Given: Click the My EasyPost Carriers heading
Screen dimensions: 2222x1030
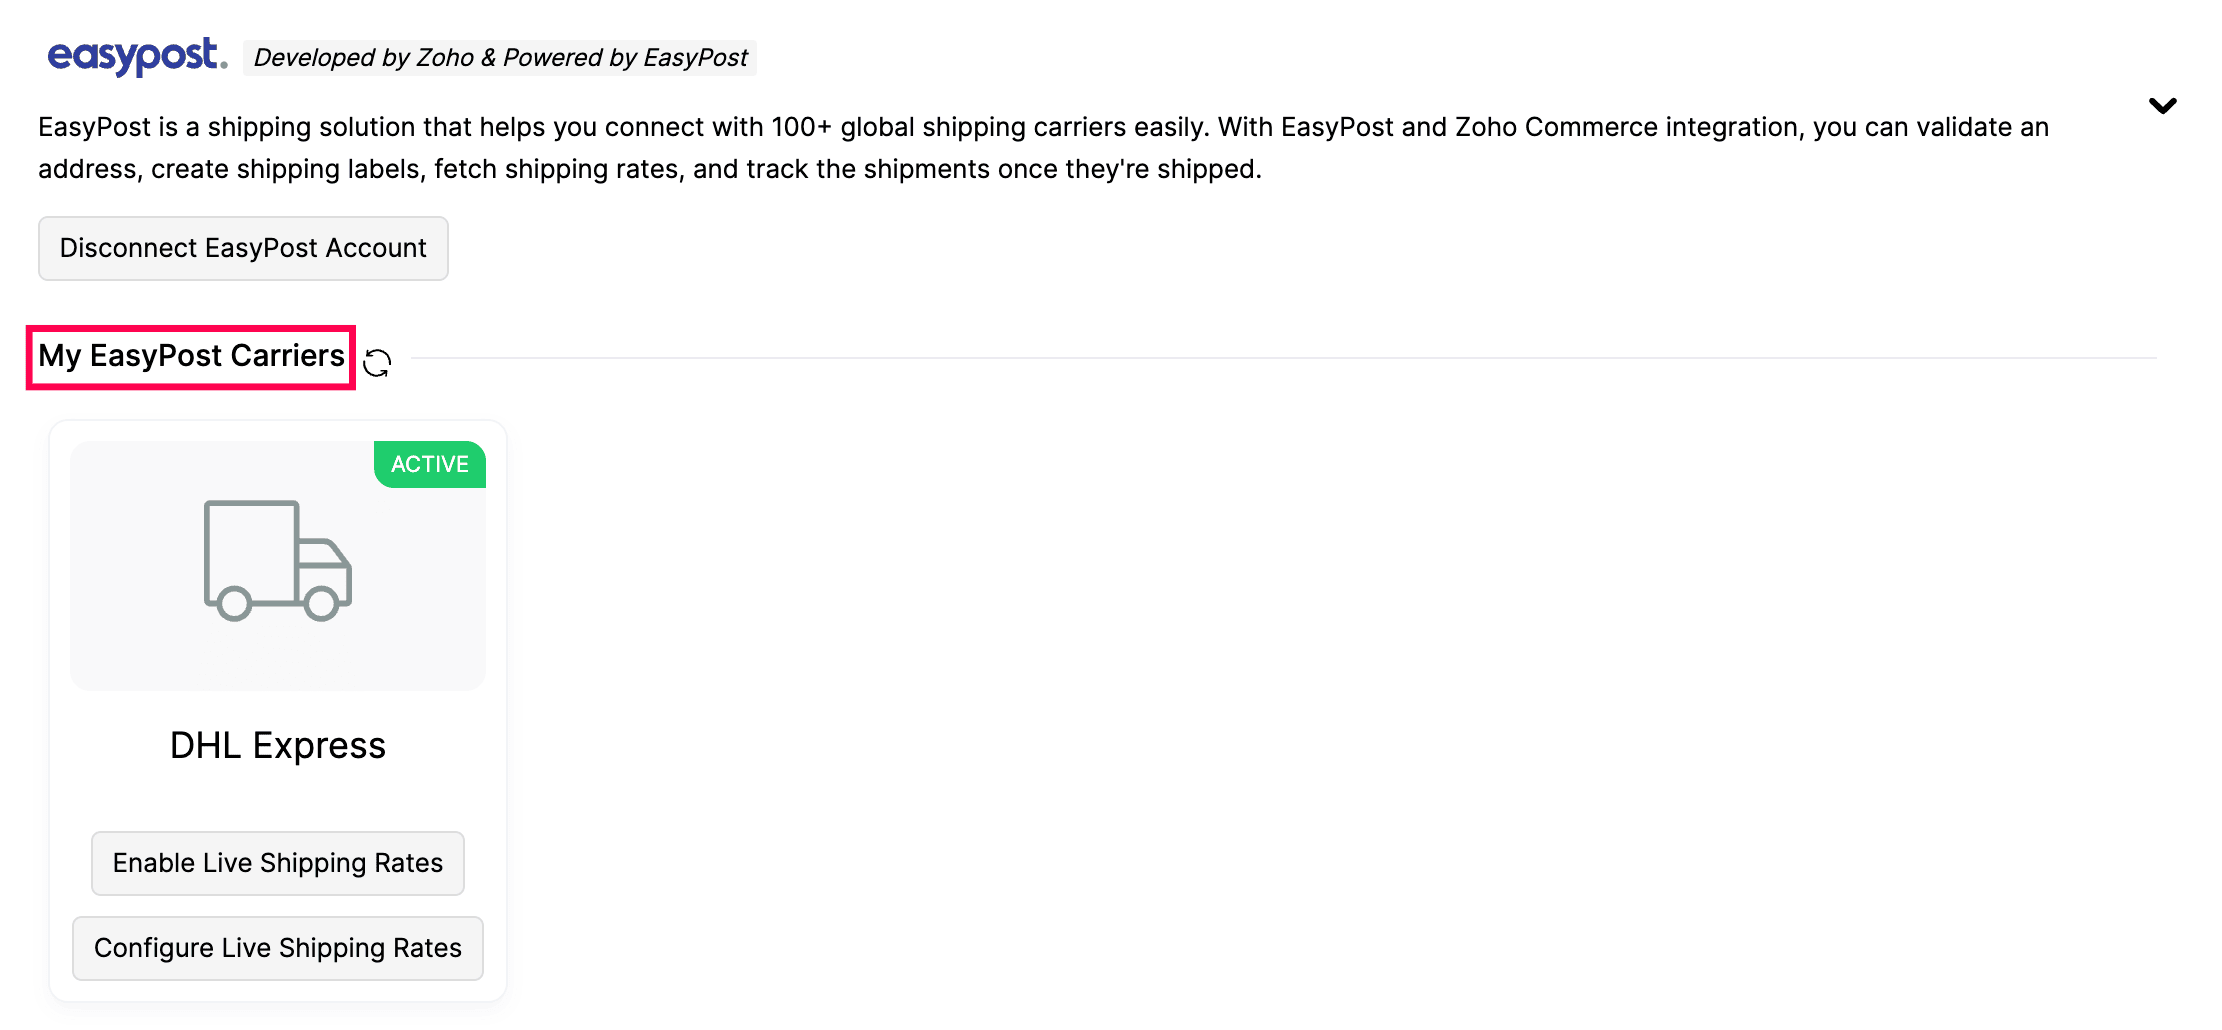Looking at the screenshot, I should point(191,356).
